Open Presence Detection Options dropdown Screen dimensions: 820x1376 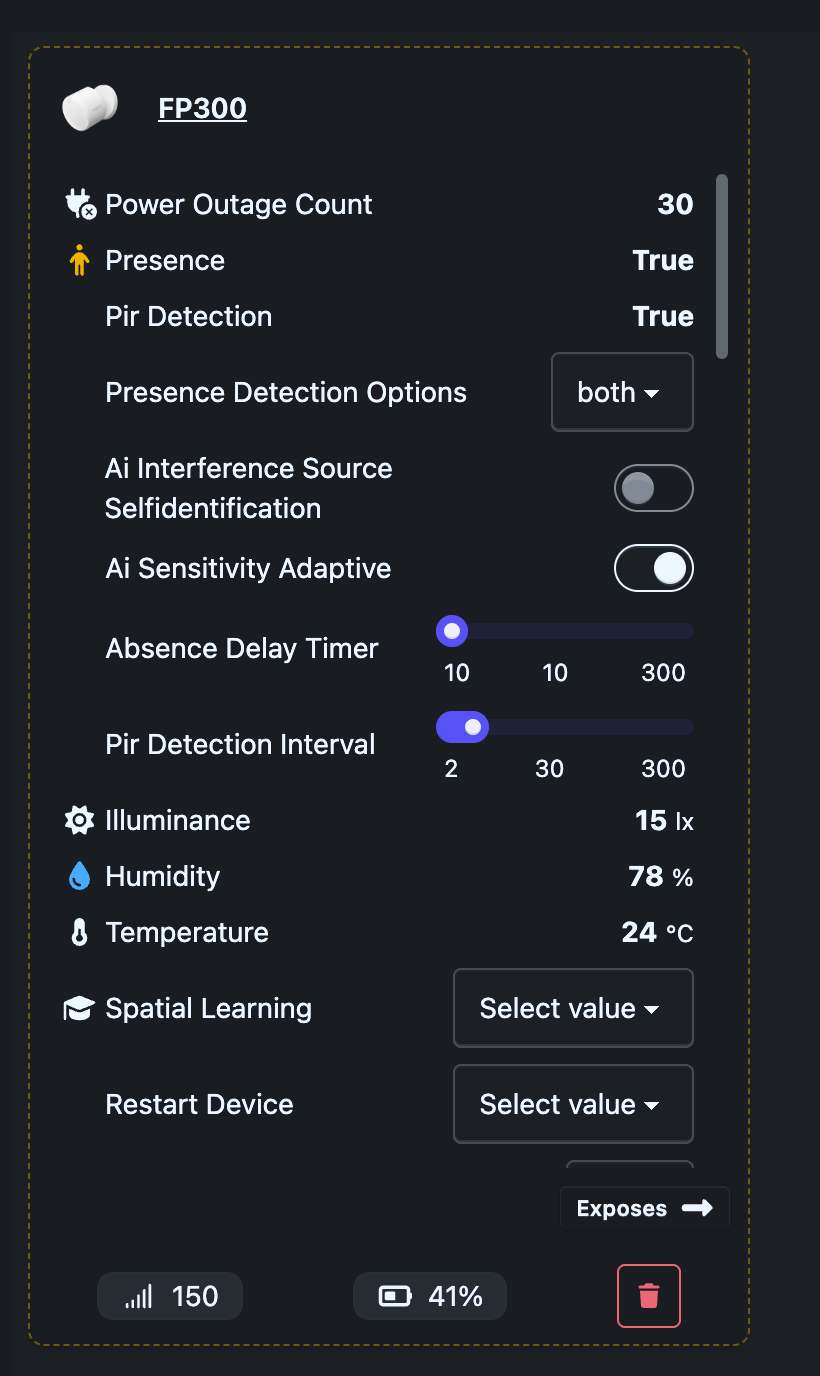pos(621,392)
